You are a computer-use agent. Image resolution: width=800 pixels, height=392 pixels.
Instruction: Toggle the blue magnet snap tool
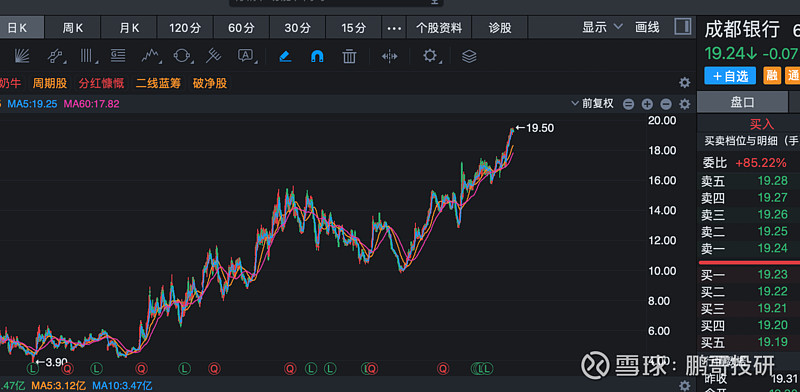317,56
